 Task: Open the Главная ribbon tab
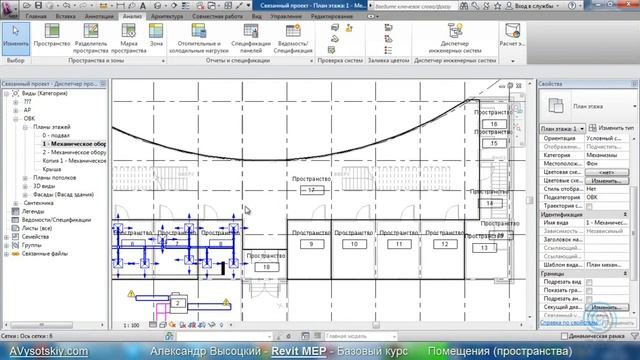36,16
